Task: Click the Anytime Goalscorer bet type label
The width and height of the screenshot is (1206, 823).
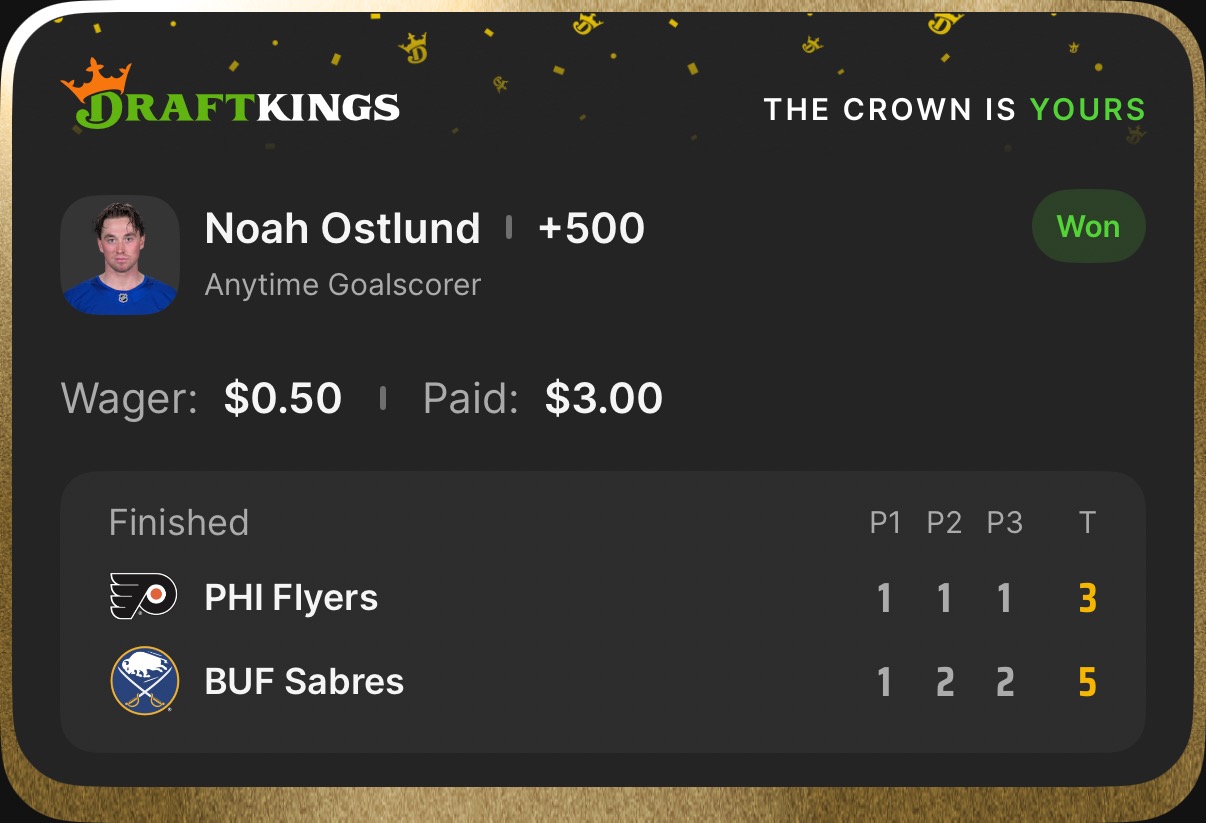Action: coord(343,285)
